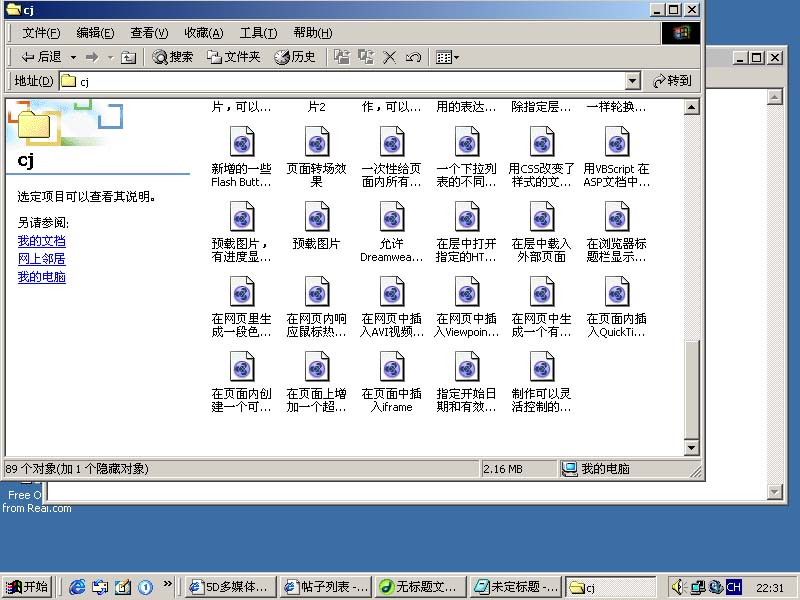Open the 帮助(H) menu

(x=313, y=33)
